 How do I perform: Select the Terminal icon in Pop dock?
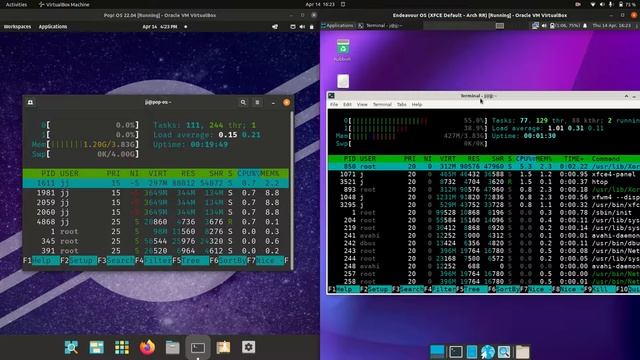(198, 348)
